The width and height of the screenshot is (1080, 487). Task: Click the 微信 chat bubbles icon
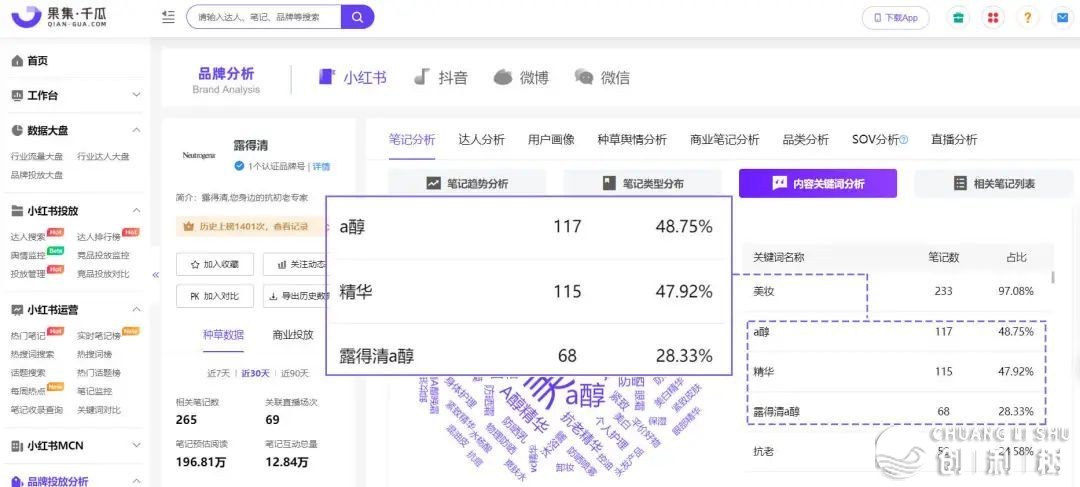click(584, 77)
